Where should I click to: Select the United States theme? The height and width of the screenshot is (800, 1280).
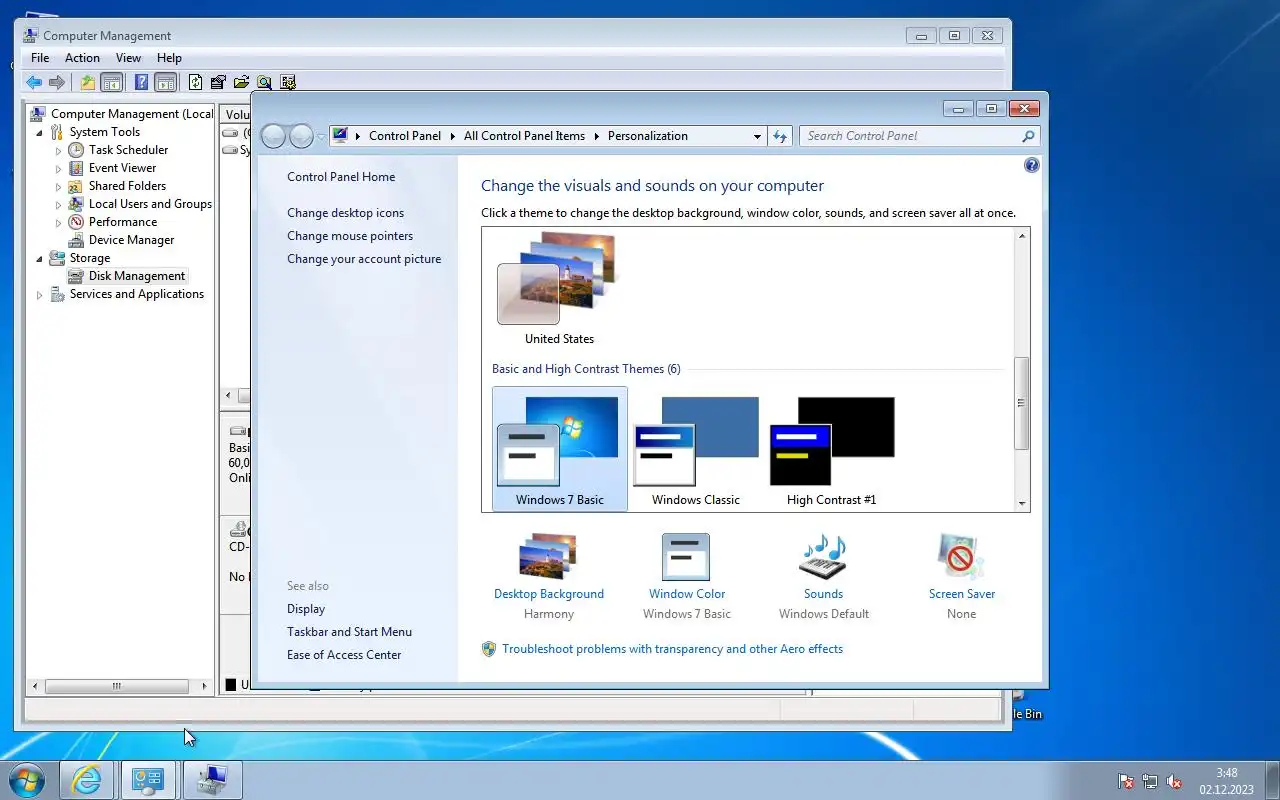point(559,288)
